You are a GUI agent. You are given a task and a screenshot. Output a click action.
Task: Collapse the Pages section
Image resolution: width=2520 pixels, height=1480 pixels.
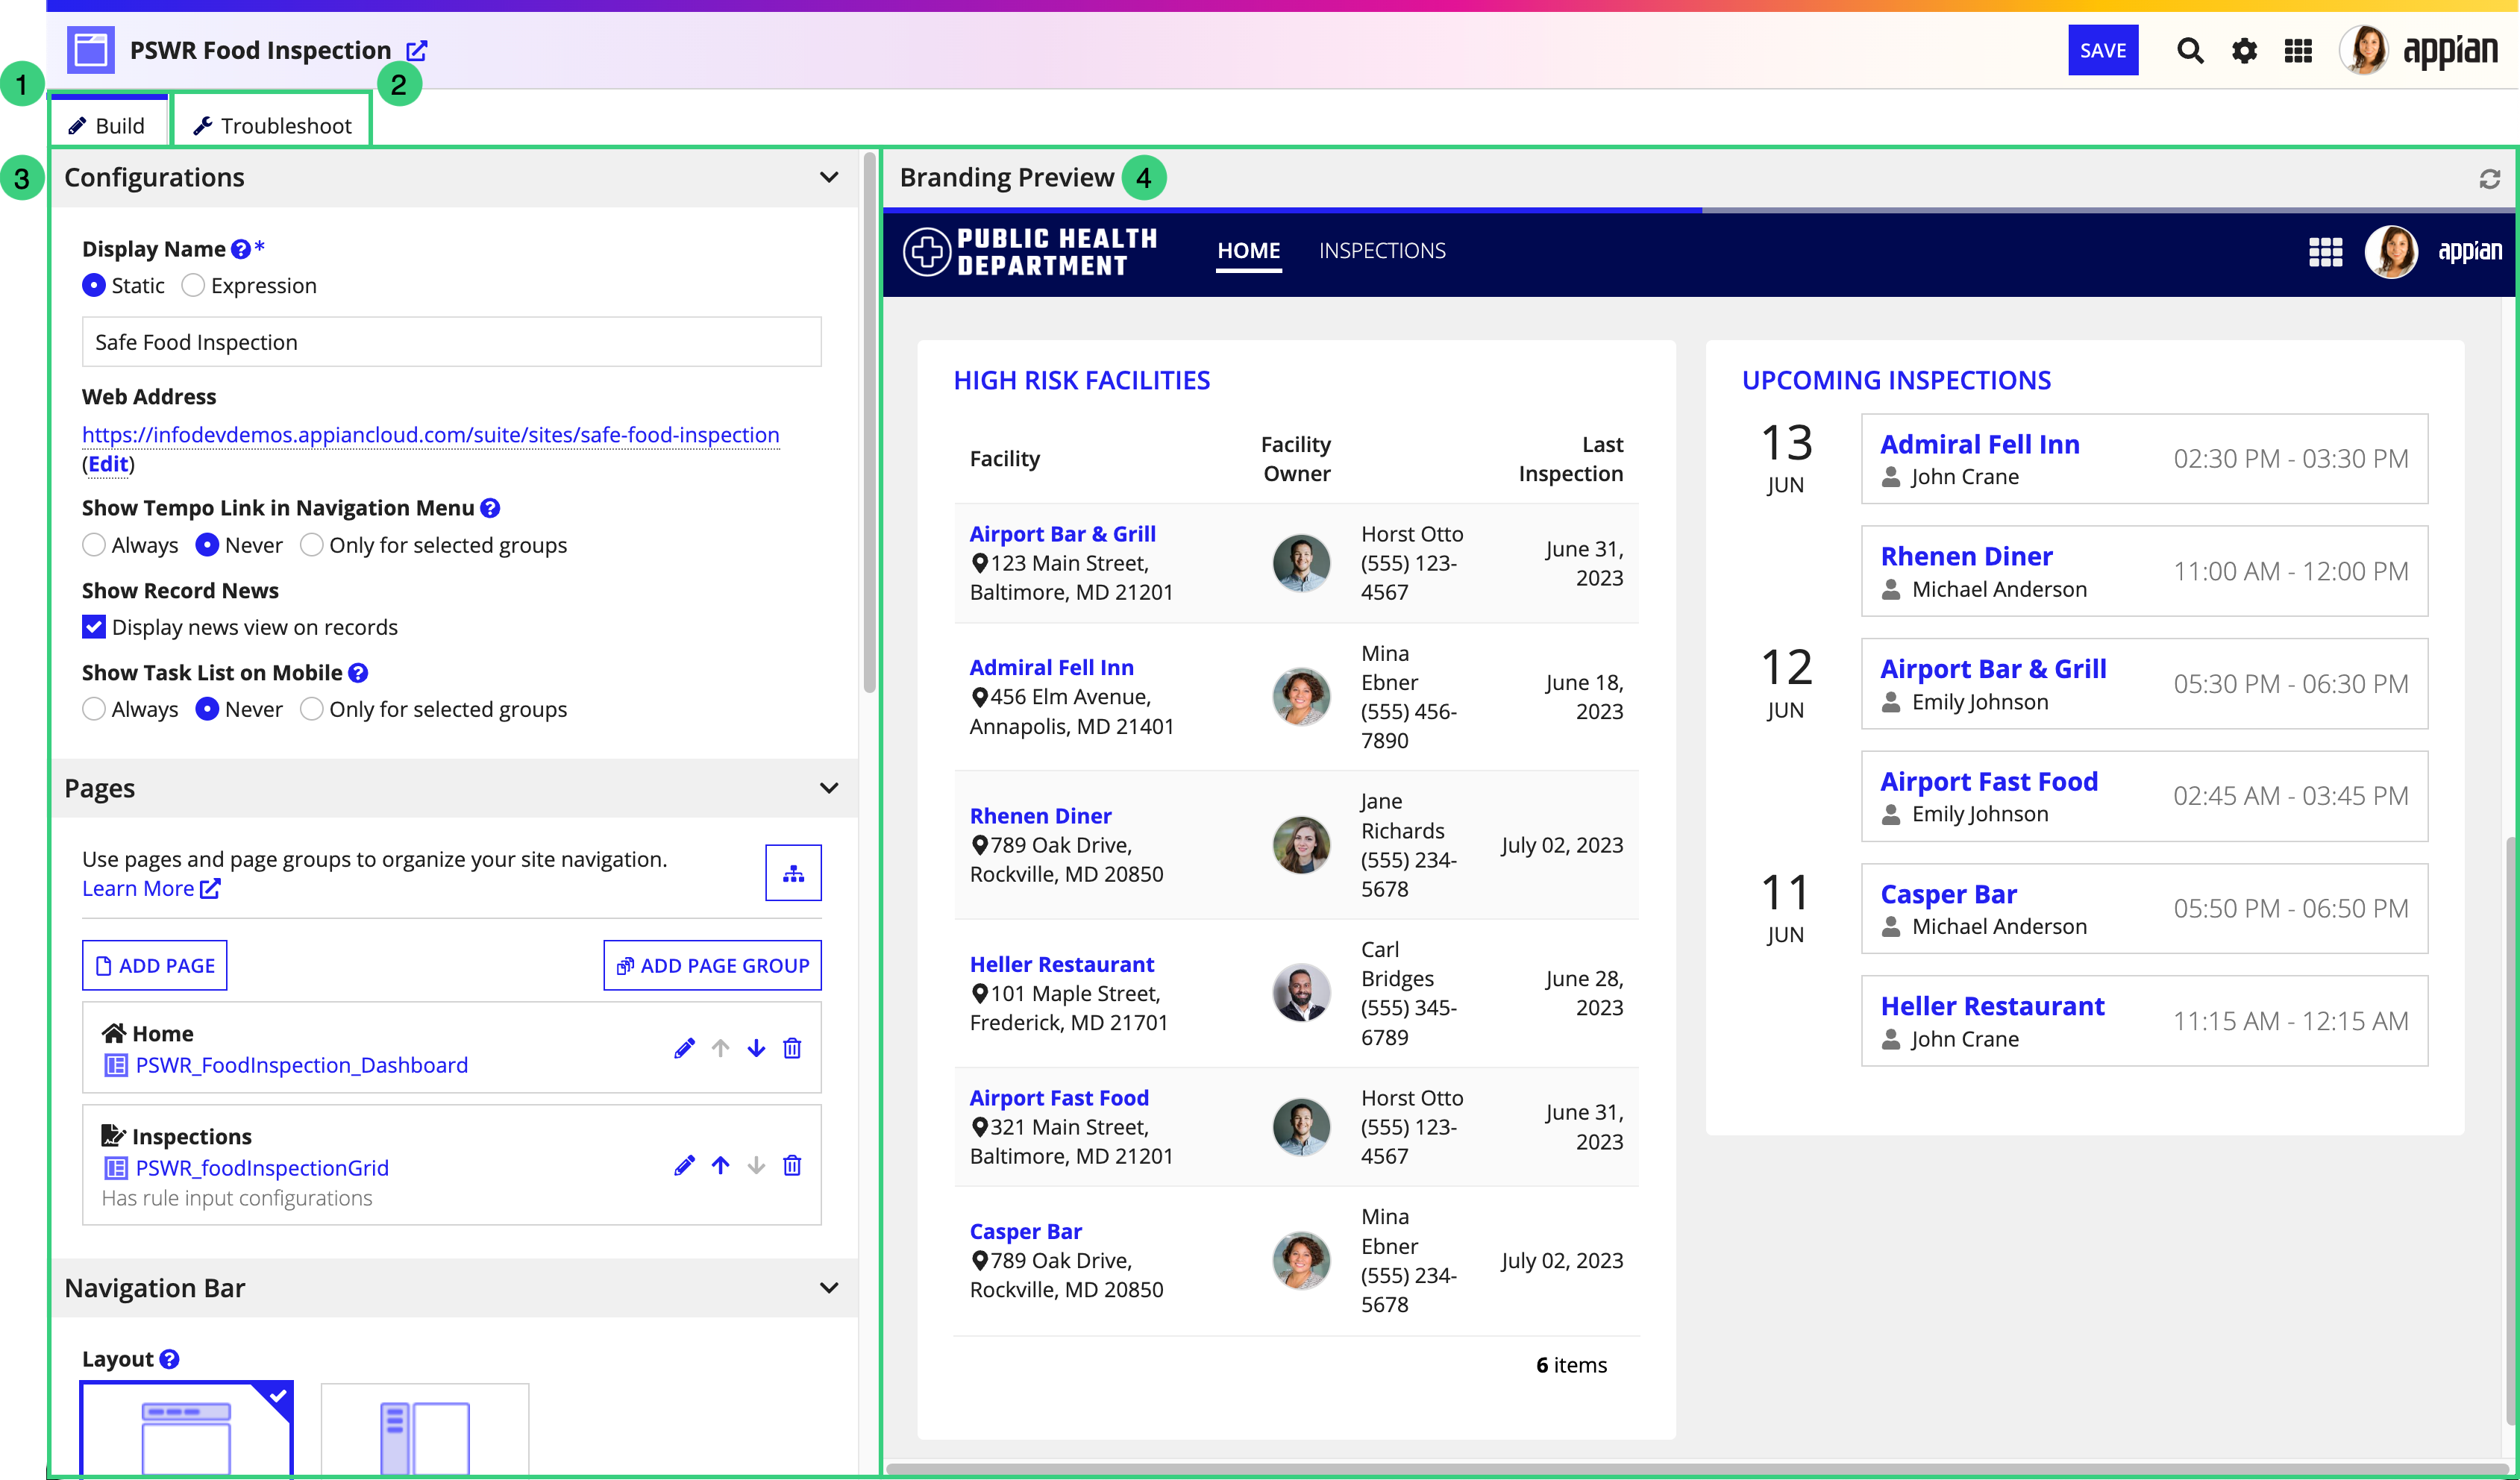(829, 788)
